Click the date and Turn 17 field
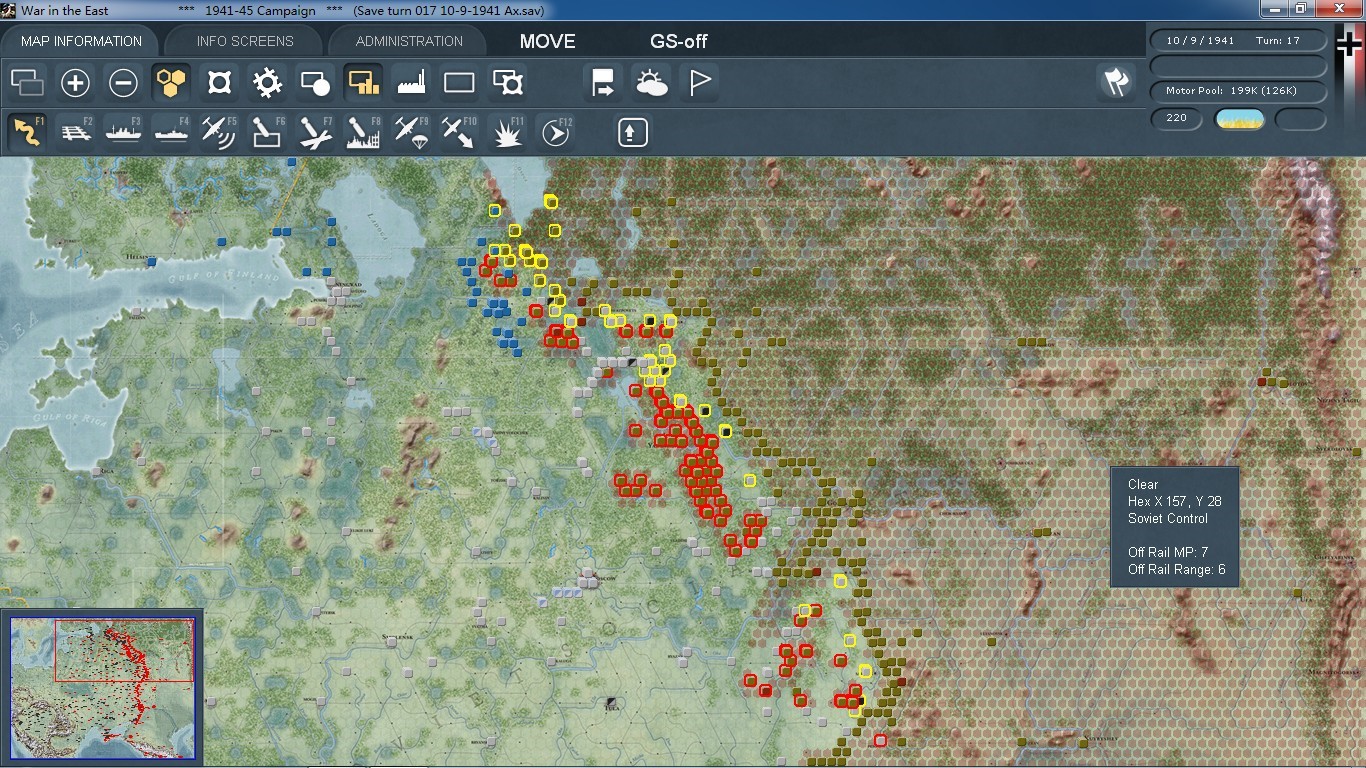The height and width of the screenshot is (768, 1366). click(x=1239, y=41)
